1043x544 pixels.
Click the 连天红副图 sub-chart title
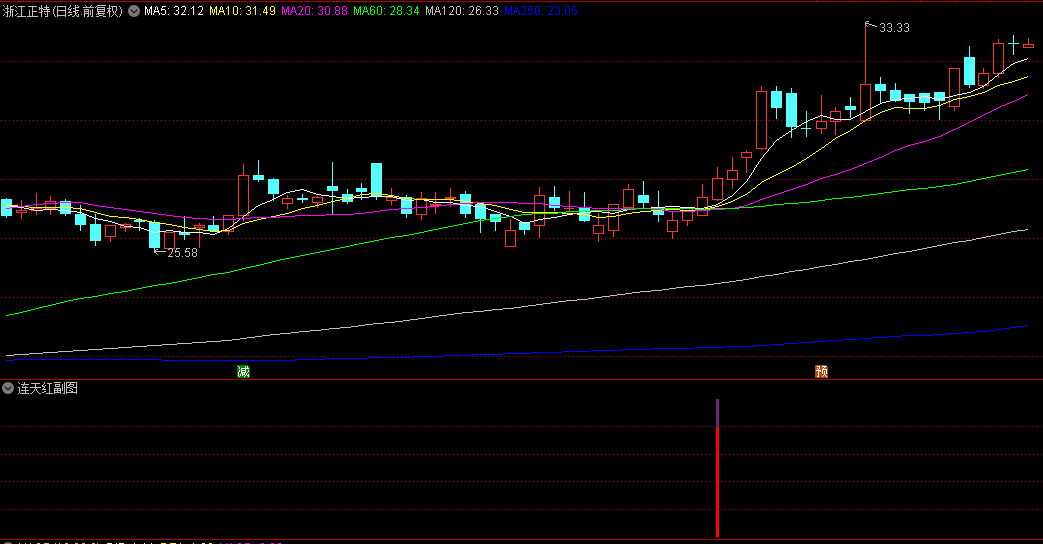[47, 388]
